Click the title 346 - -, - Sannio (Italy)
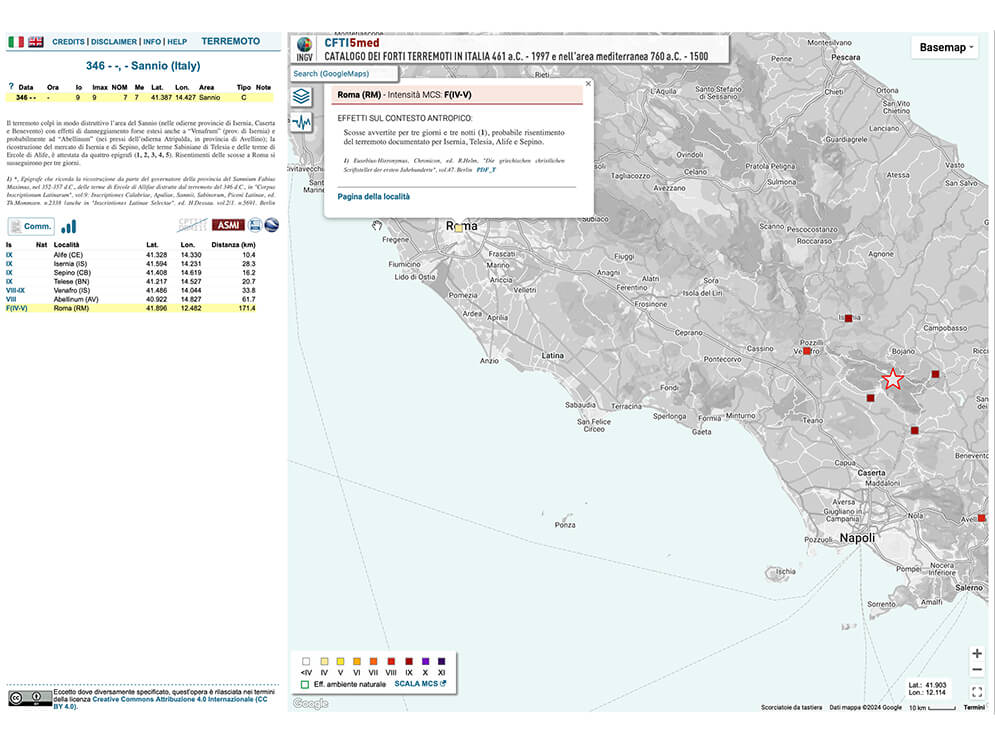995x746 pixels. click(143, 66)
